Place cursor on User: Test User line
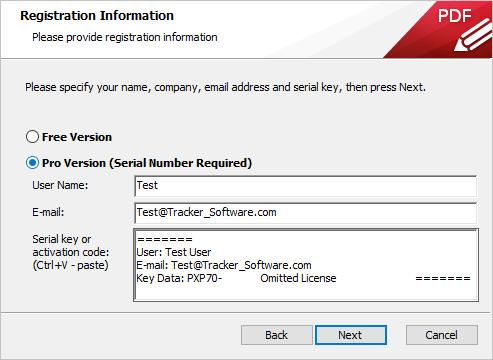This screenshot has width=493, height=360. coord(174,252)
